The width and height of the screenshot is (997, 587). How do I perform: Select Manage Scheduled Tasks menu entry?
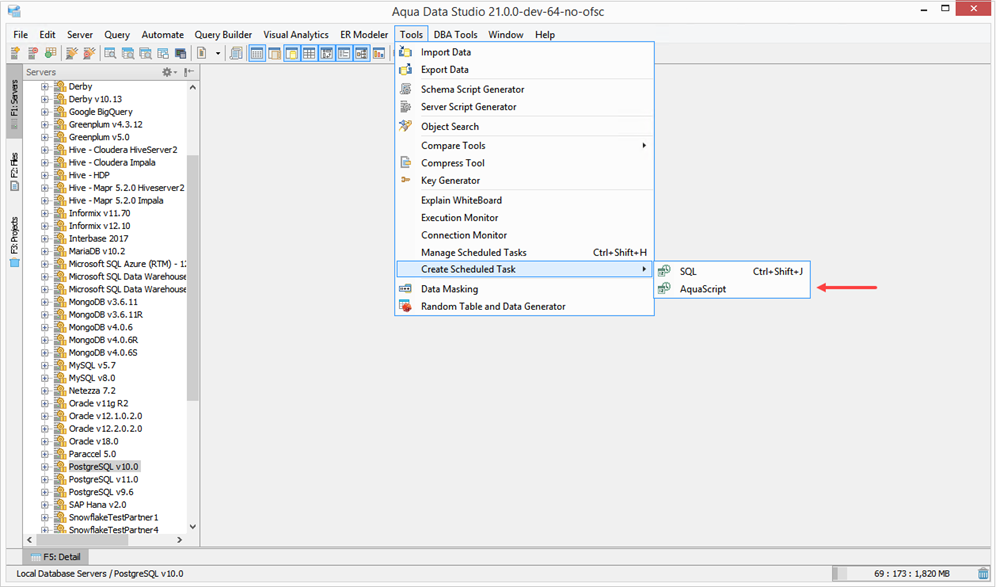click(525, 252)
